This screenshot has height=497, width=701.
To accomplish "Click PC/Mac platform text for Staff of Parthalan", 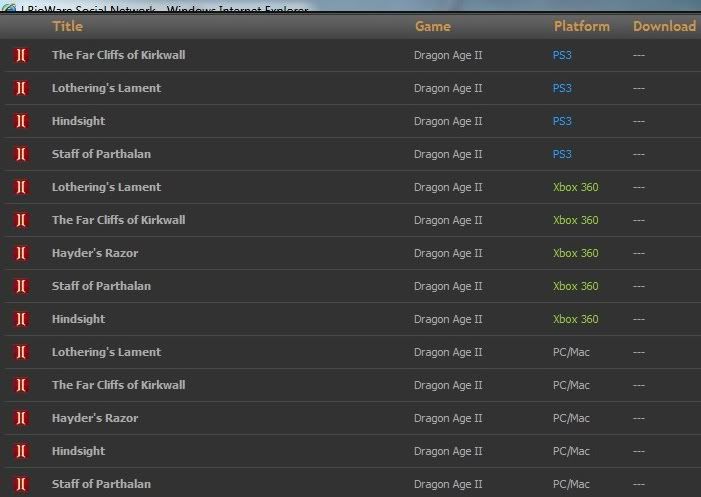I will pyautogui.click(x=571, y=484).
